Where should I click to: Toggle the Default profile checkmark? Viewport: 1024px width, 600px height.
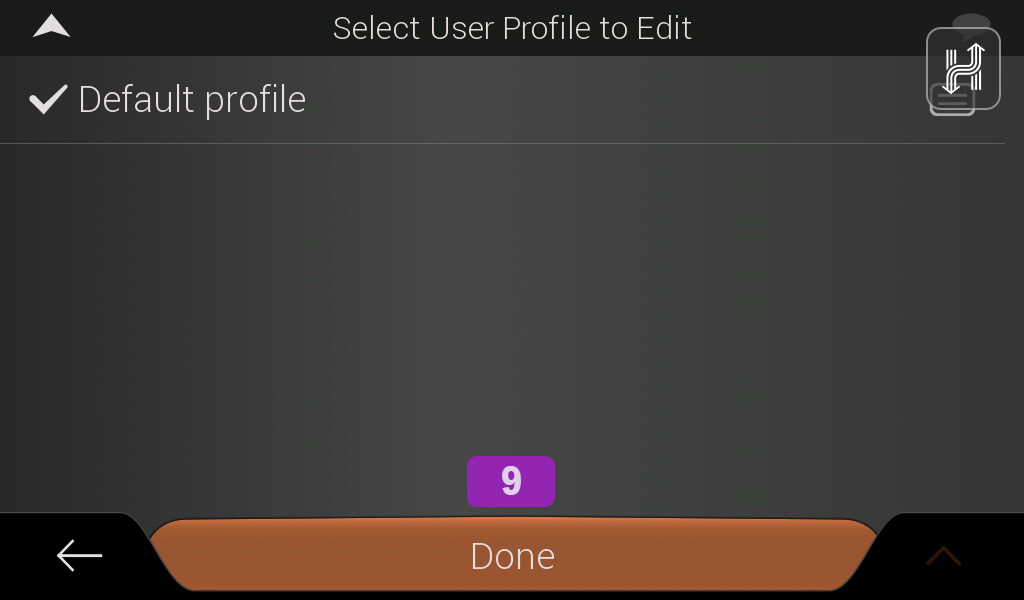click(x=48, y=99)
